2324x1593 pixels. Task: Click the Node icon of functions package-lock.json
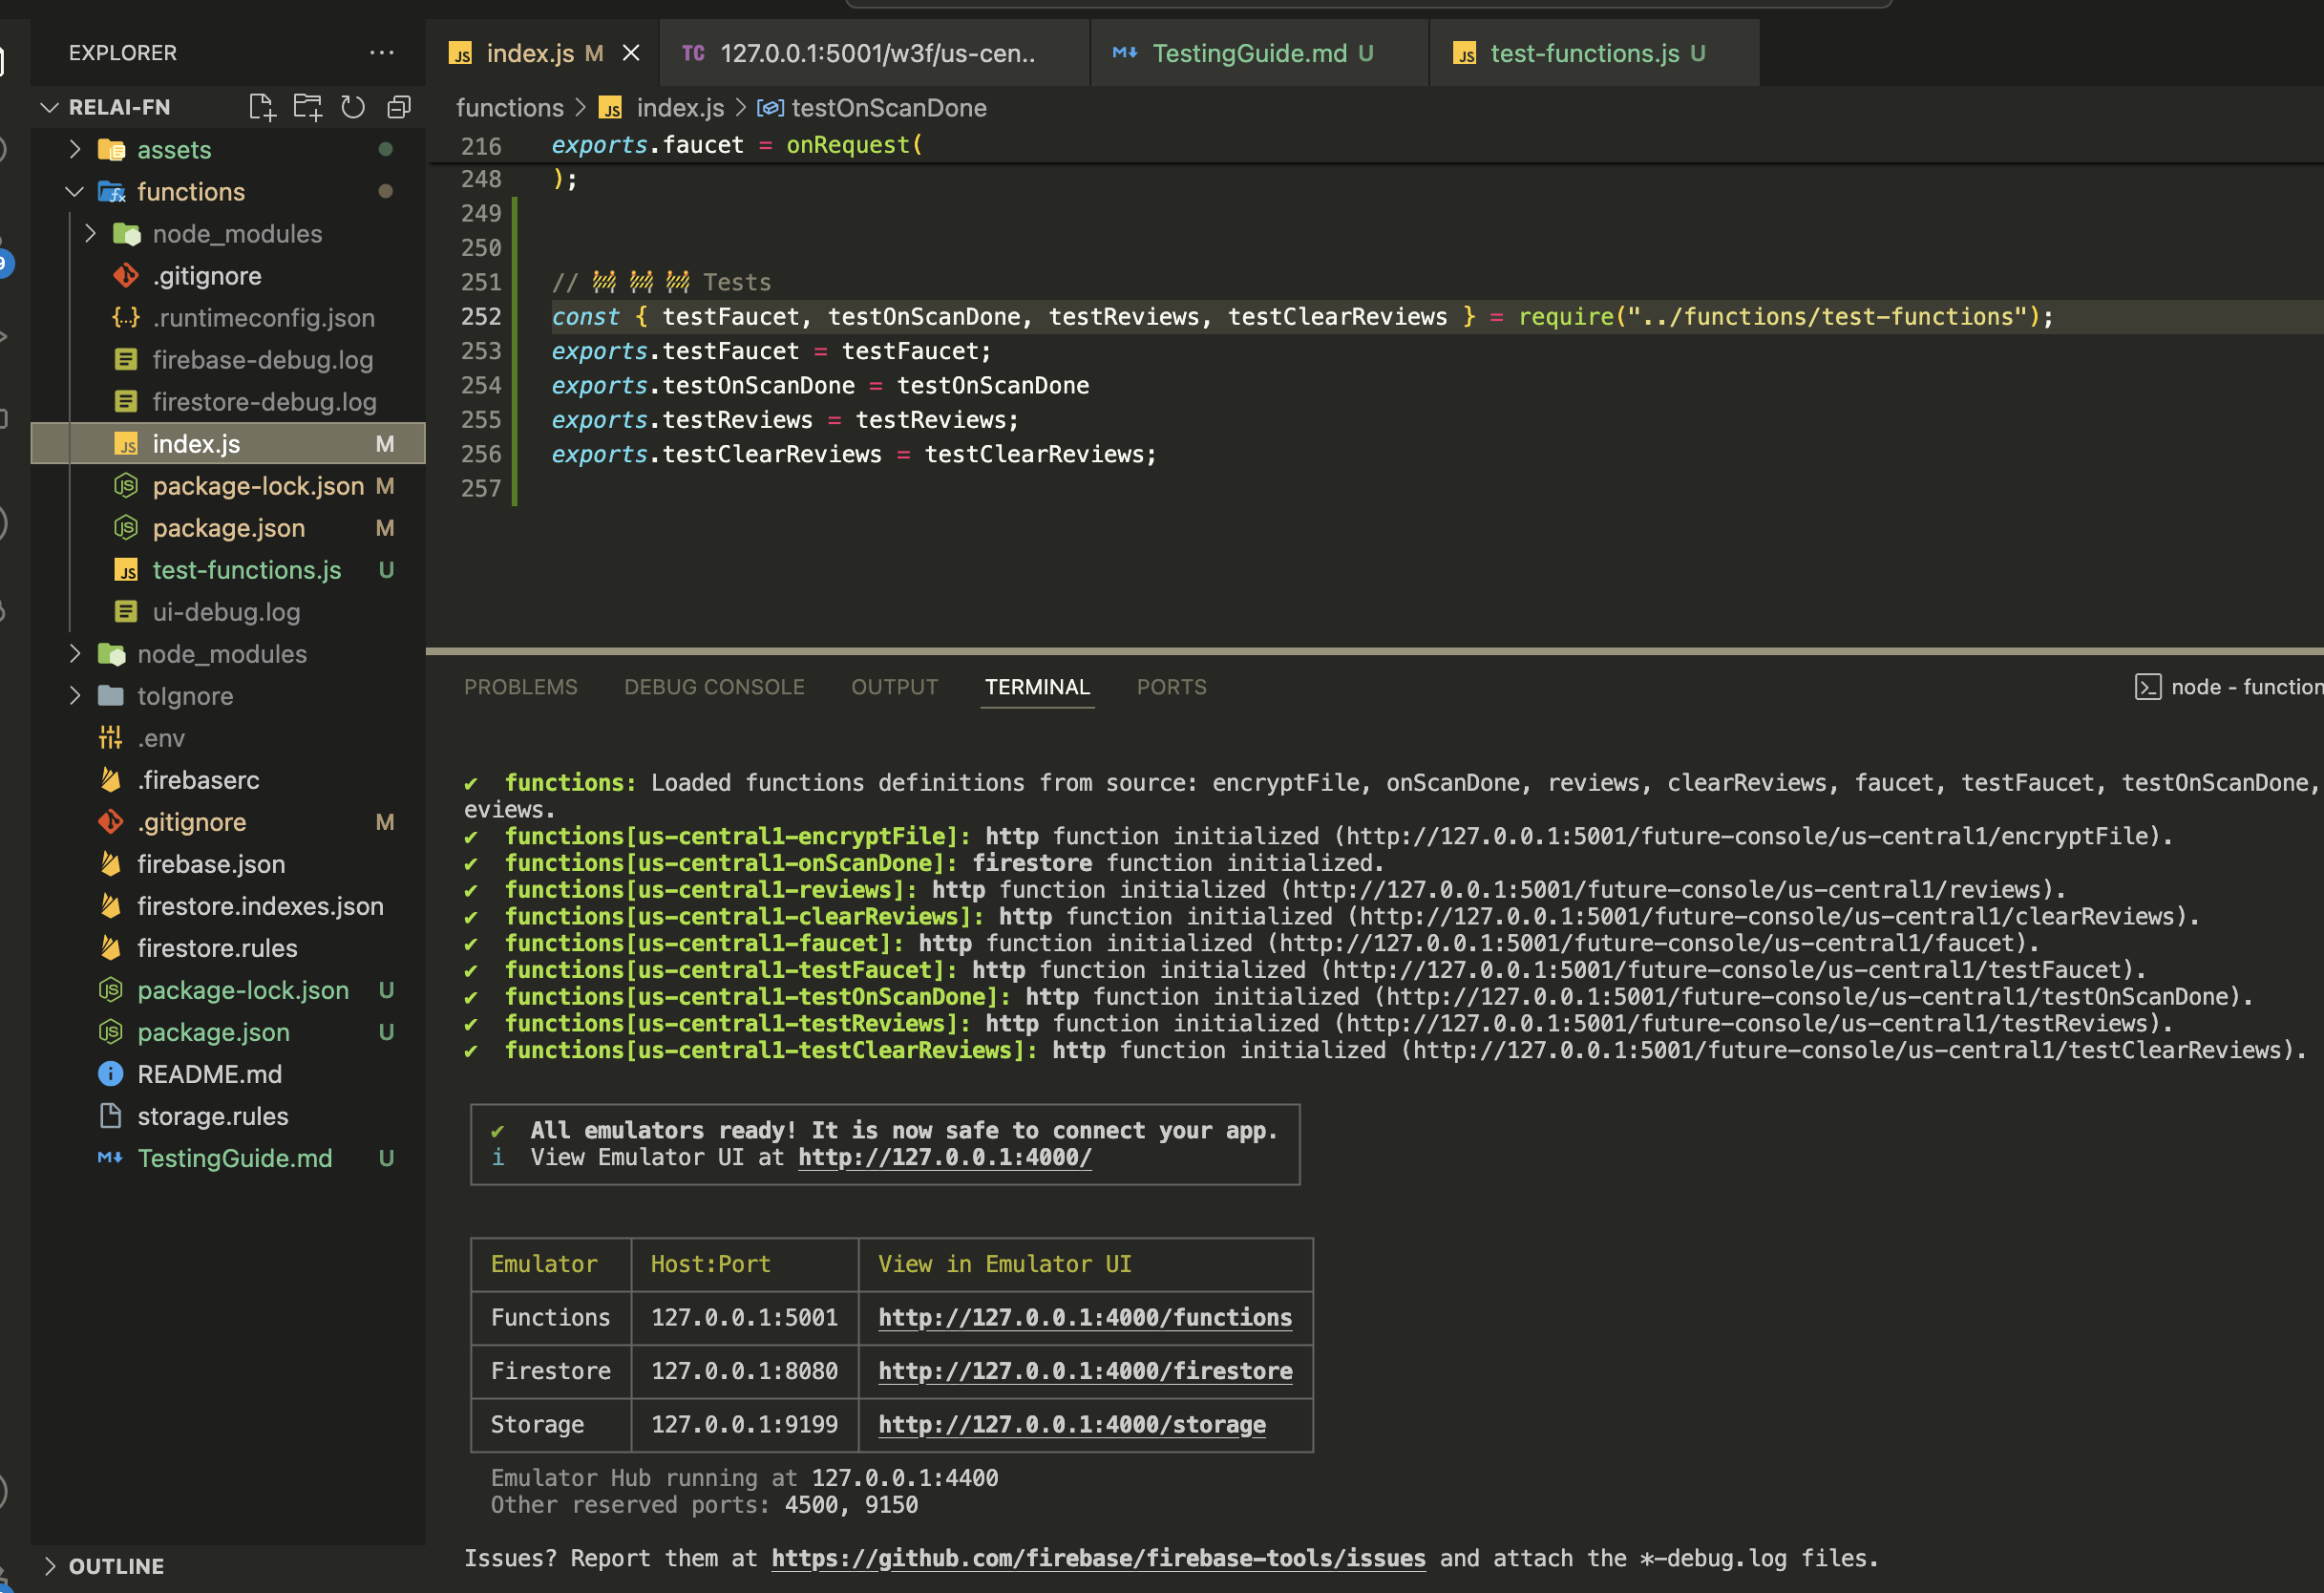click(x=126, y=485)
